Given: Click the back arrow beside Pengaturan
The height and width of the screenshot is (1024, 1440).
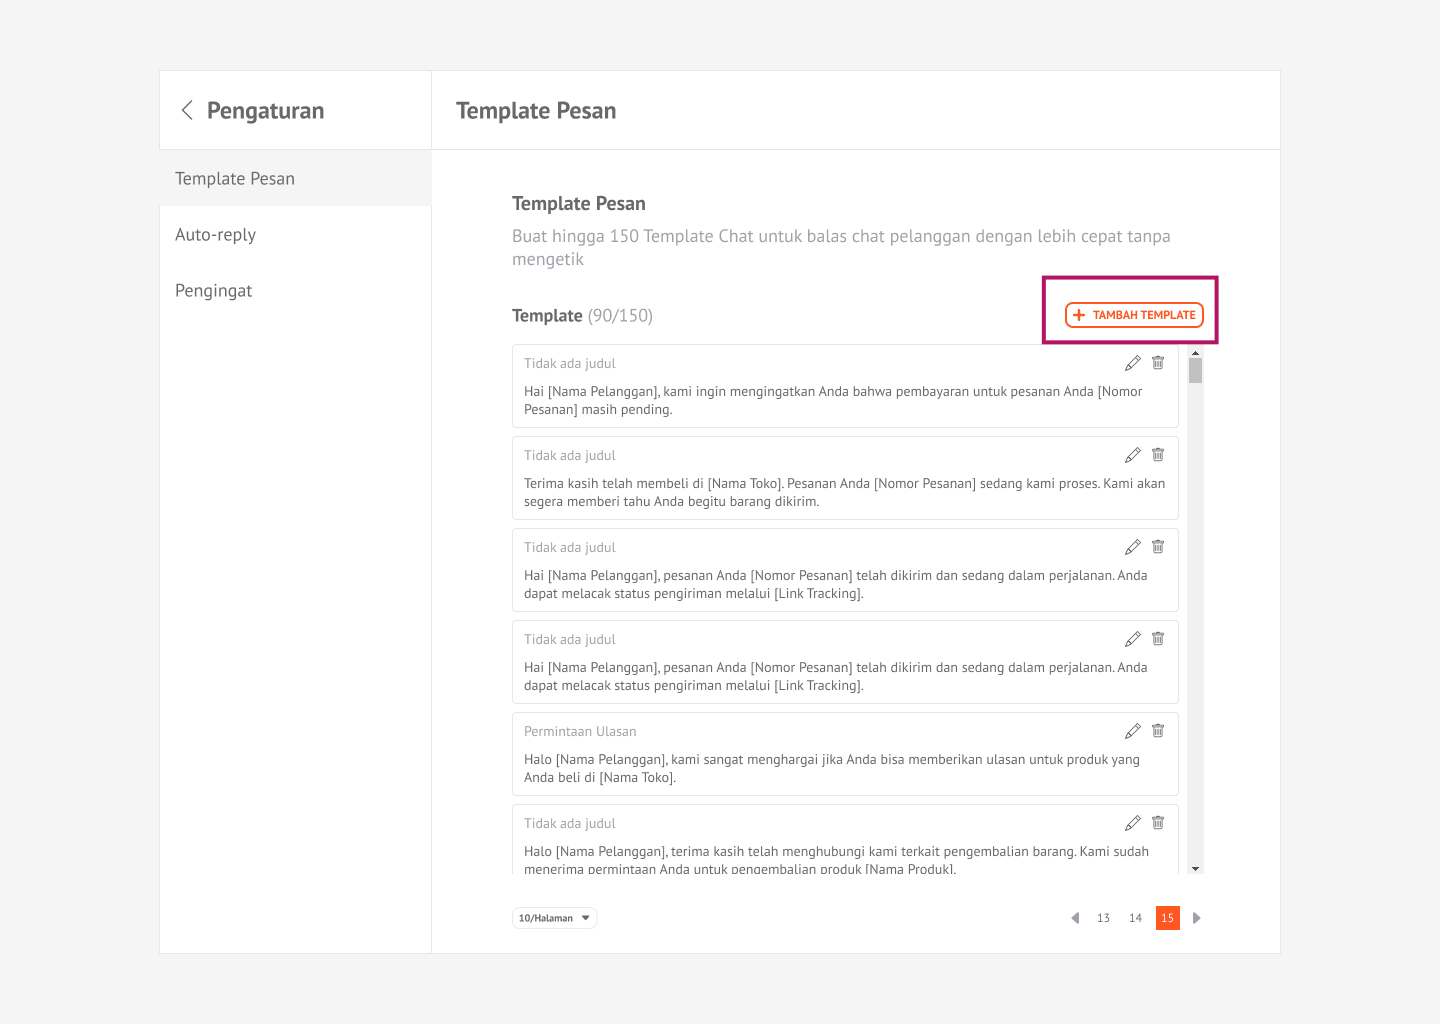Looking at the screenshot, I should (187, 110).
